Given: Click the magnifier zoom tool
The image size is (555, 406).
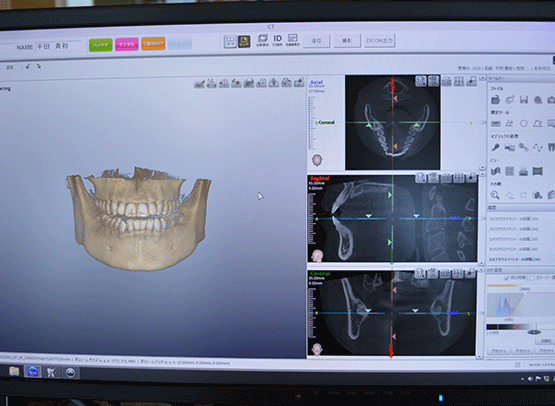Looking at the screenshot, I should coord(495,195).
